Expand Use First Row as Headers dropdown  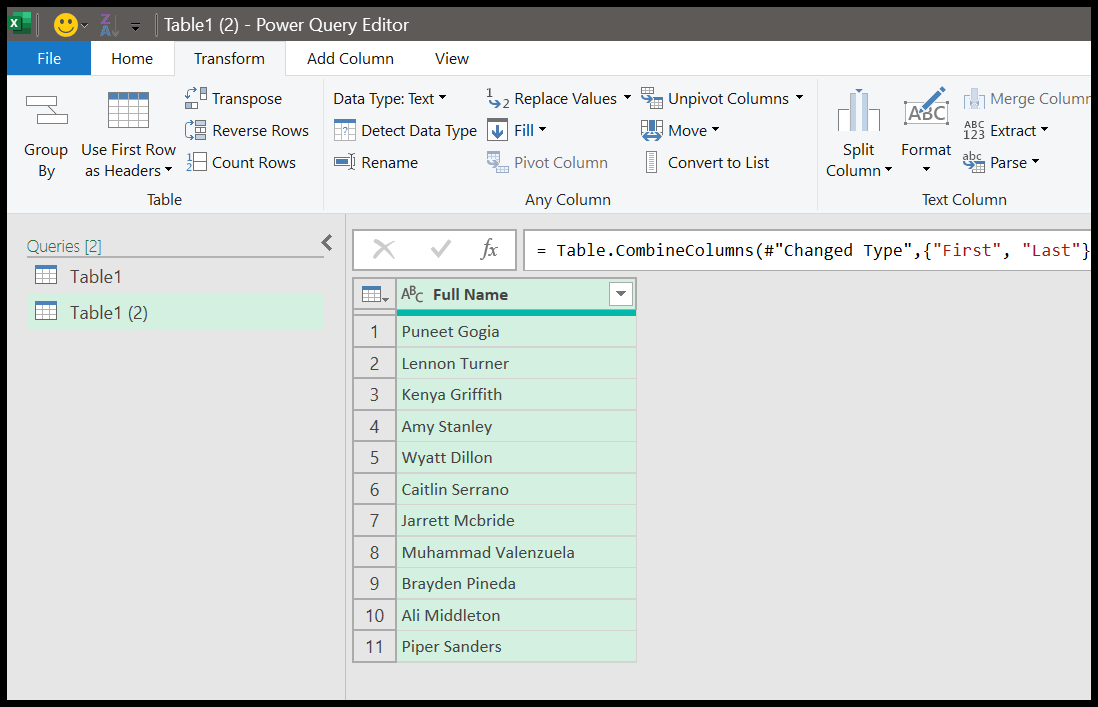coord(169,169)
